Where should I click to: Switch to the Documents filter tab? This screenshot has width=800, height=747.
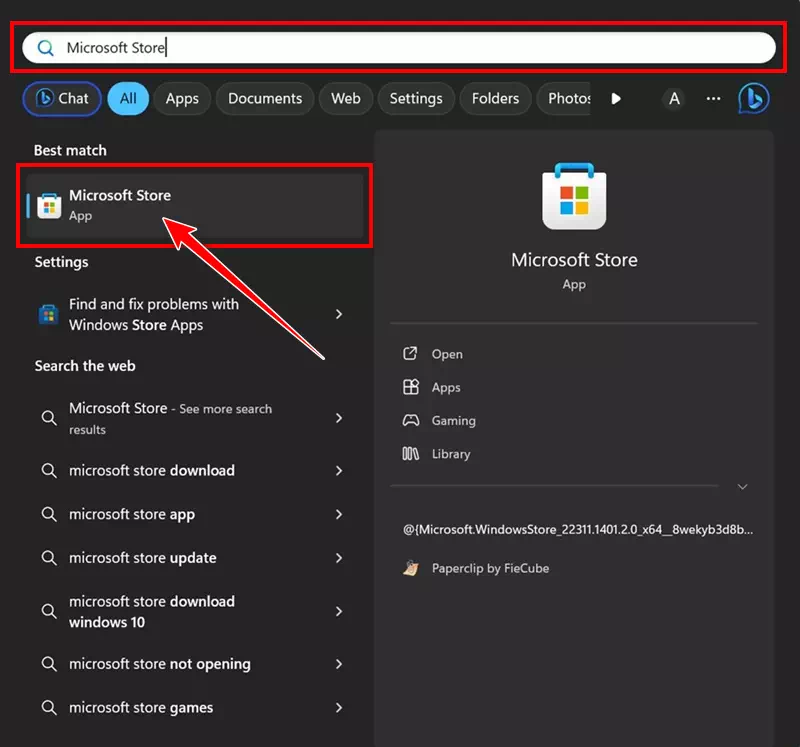point(265,98)
